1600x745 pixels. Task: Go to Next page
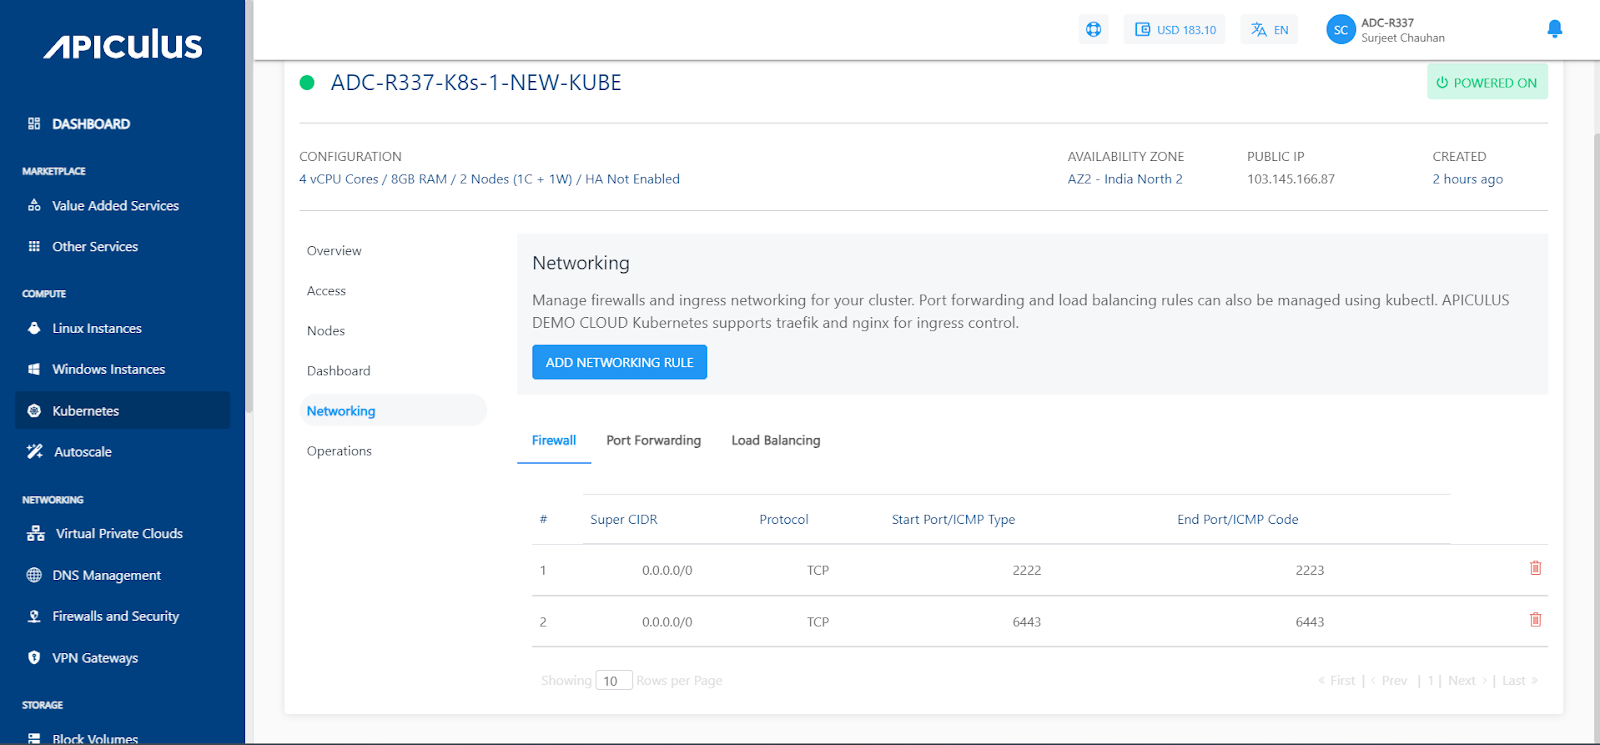pyautogui.click(x=1468, y=681)
